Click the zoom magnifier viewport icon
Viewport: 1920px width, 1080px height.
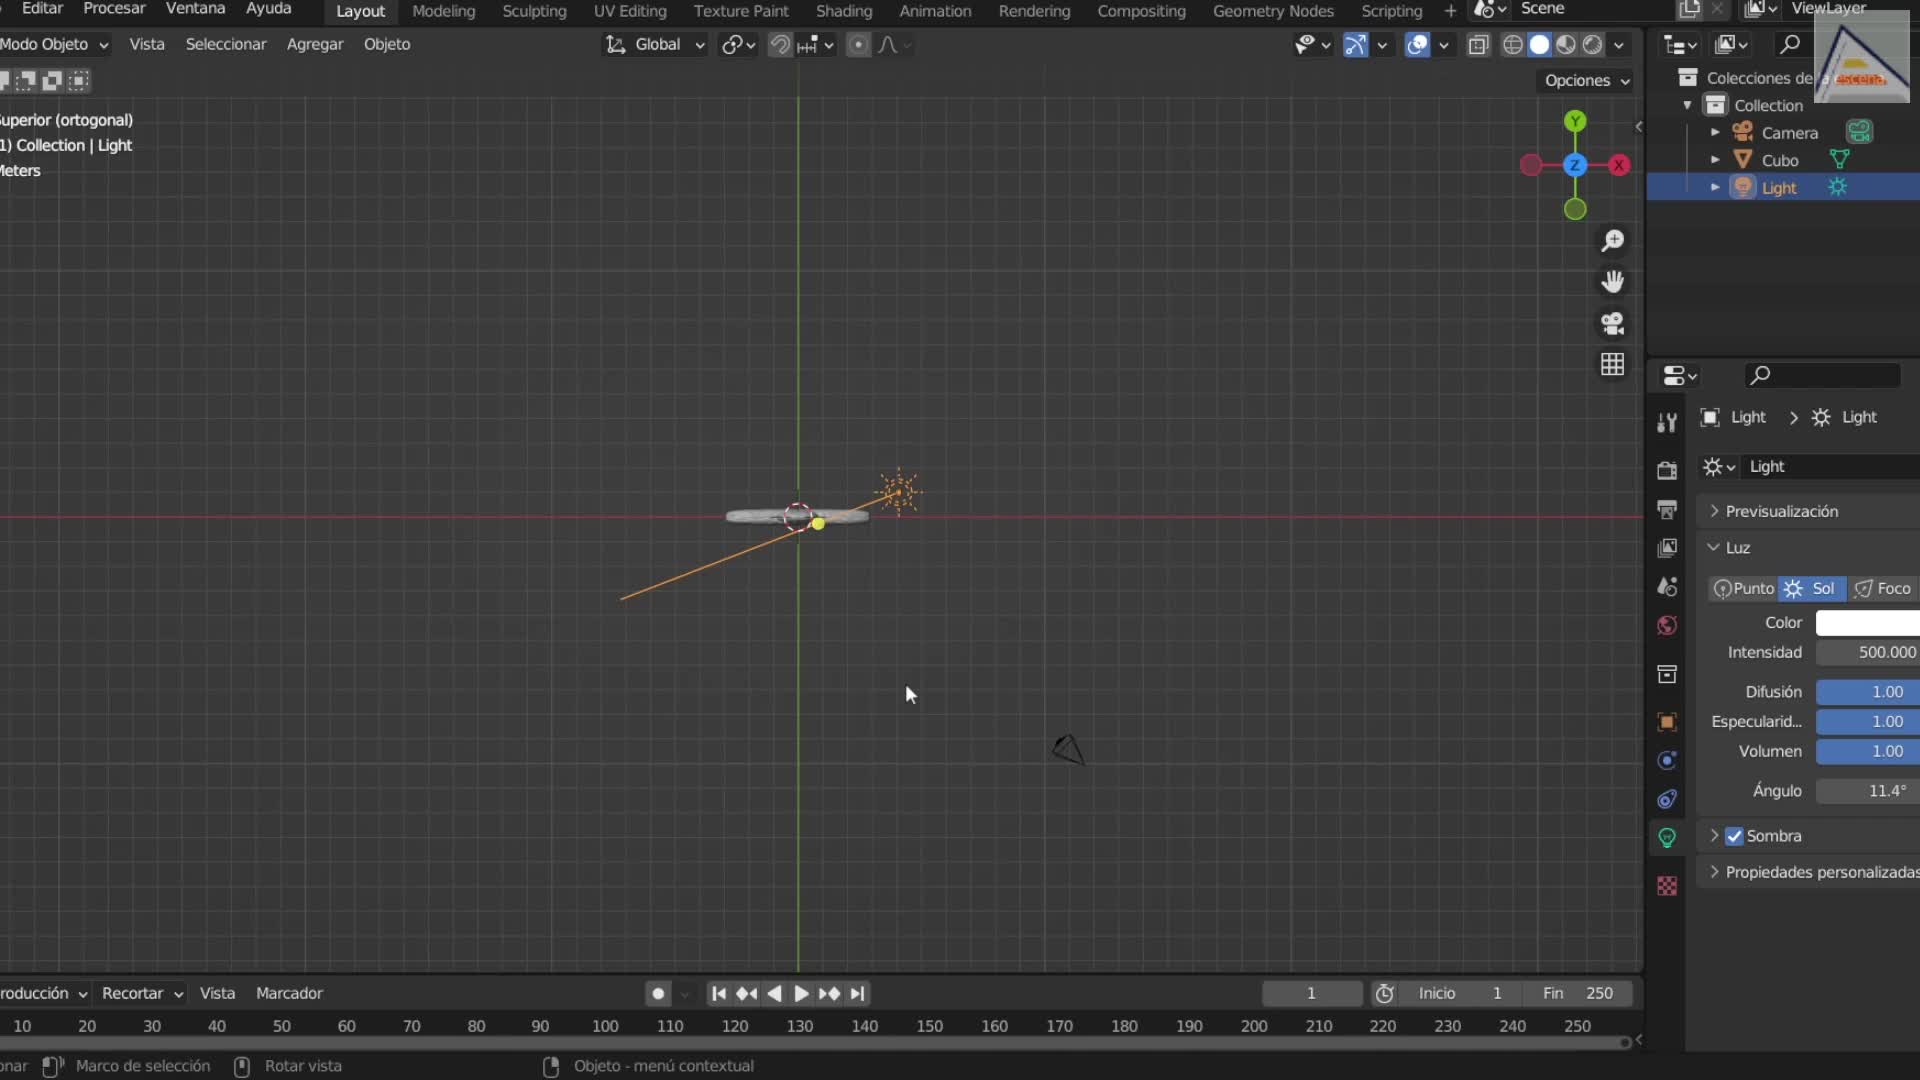tap(1612, 241)
